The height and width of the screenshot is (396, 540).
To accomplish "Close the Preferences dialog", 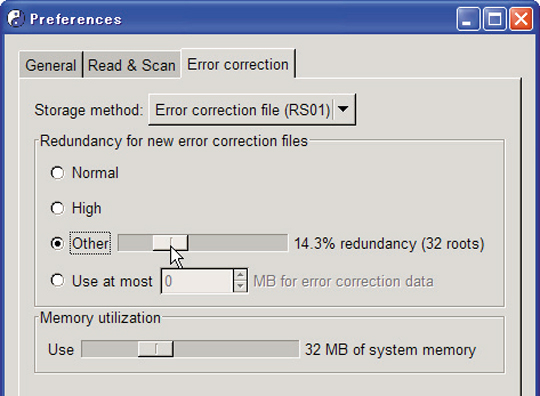I will [x=521, y=19].
